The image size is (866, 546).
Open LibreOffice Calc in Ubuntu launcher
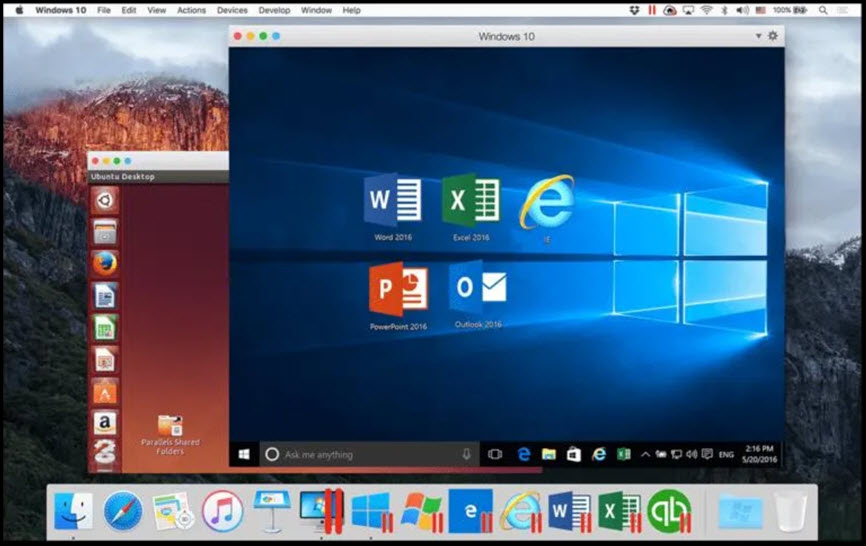(x=105, y=328)
